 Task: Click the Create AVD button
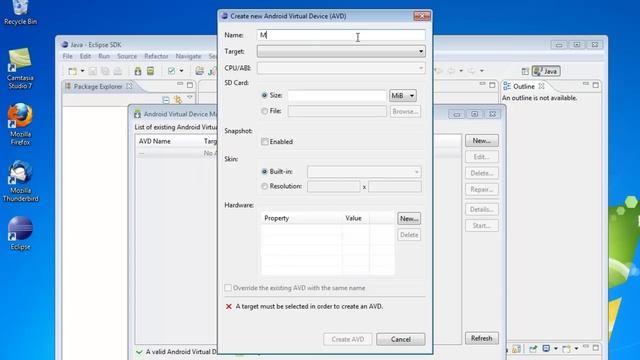pyautogui.click(x=348, y=339)
